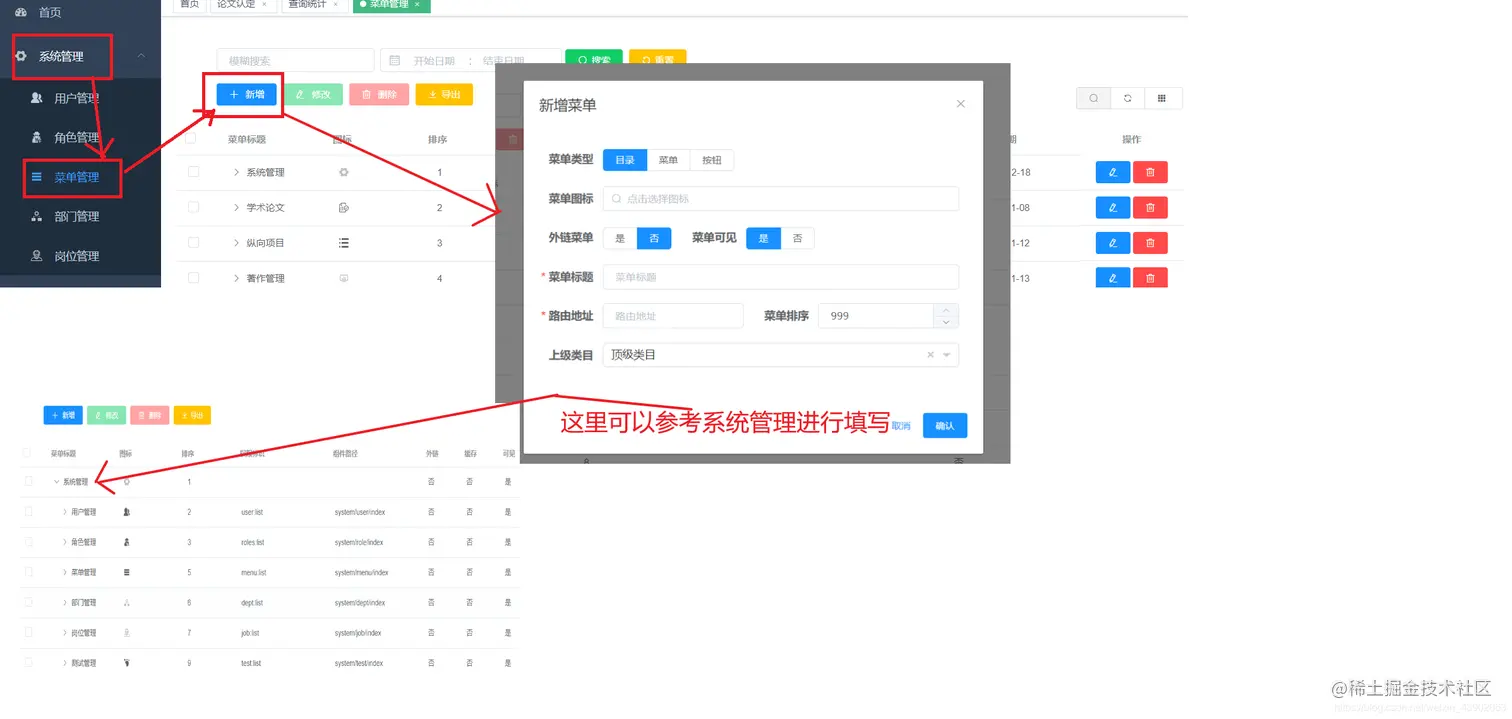Click the gear icon beside 系统管理 row
The image size is (1512, 719).
[x=343, y=172]
